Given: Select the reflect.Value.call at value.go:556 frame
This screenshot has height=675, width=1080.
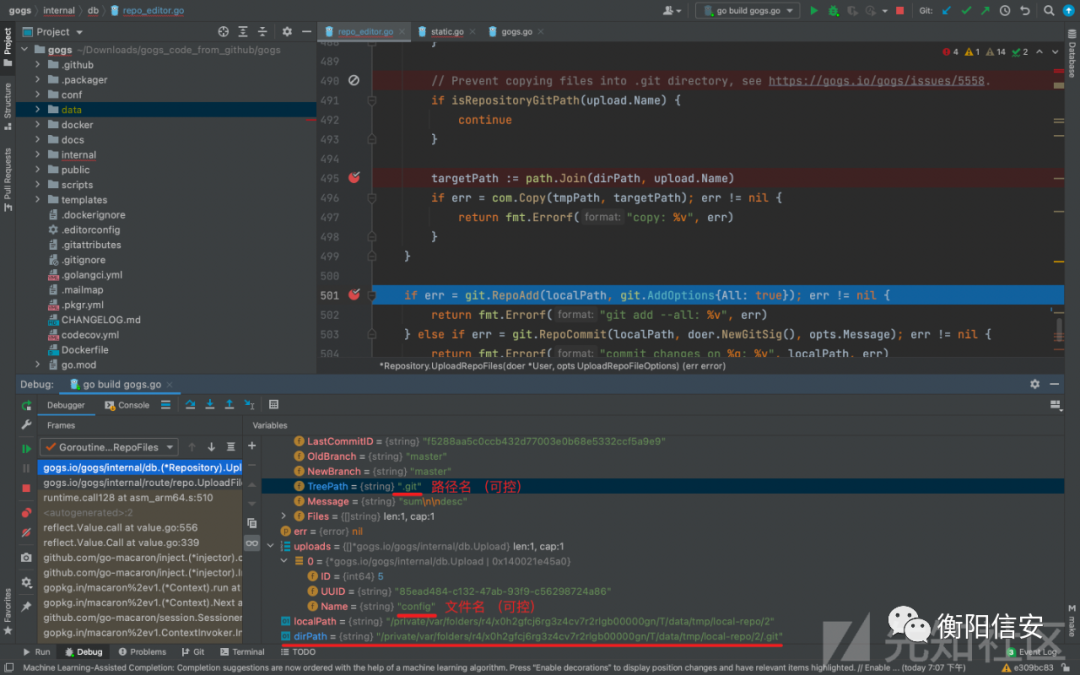Looking at the screenshot, I should (x=120, y=528).
